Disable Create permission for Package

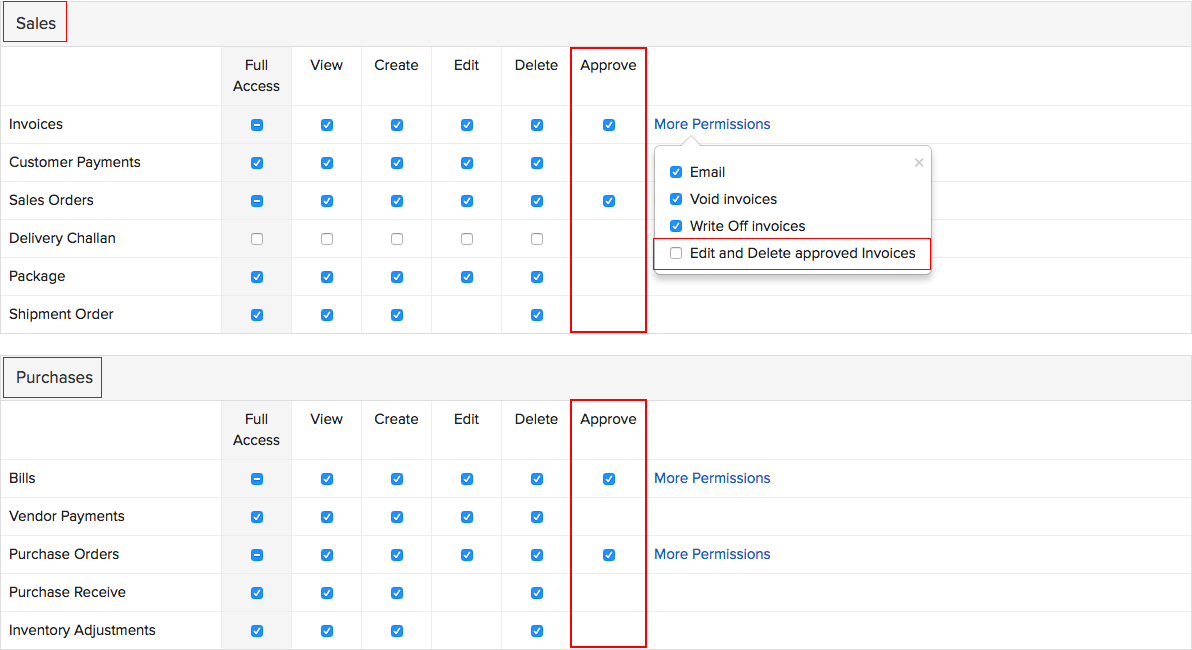[x=396, y=276]
